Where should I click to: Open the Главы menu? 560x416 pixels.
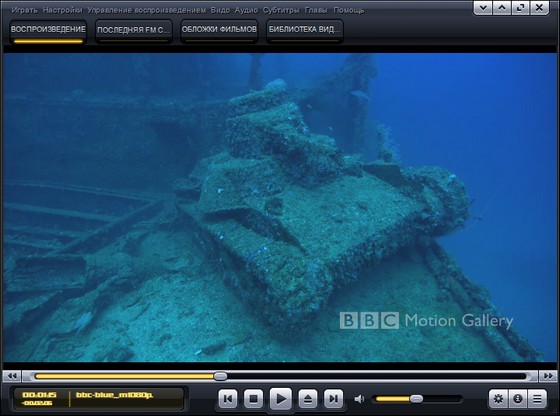pos(316,10)
